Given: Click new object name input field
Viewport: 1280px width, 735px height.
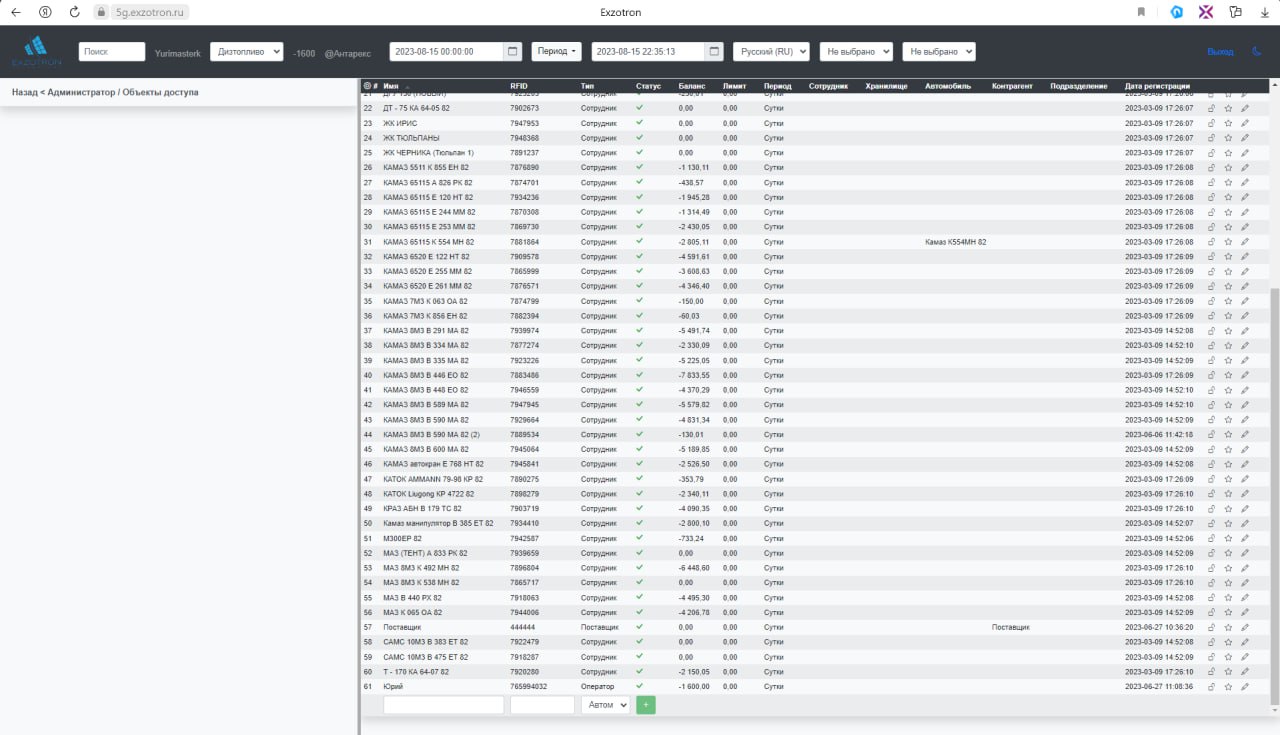Looking at the screenshot, I should [444, 705].
